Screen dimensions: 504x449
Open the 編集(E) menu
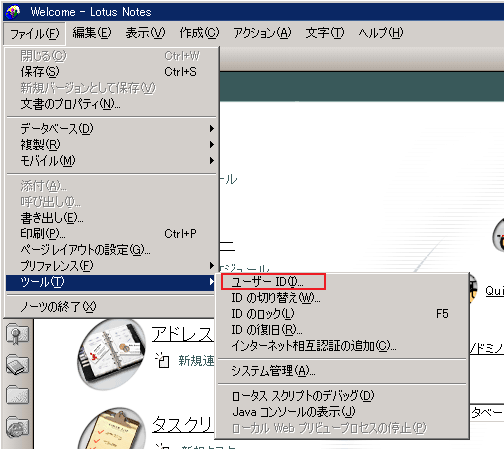[92, 33]
